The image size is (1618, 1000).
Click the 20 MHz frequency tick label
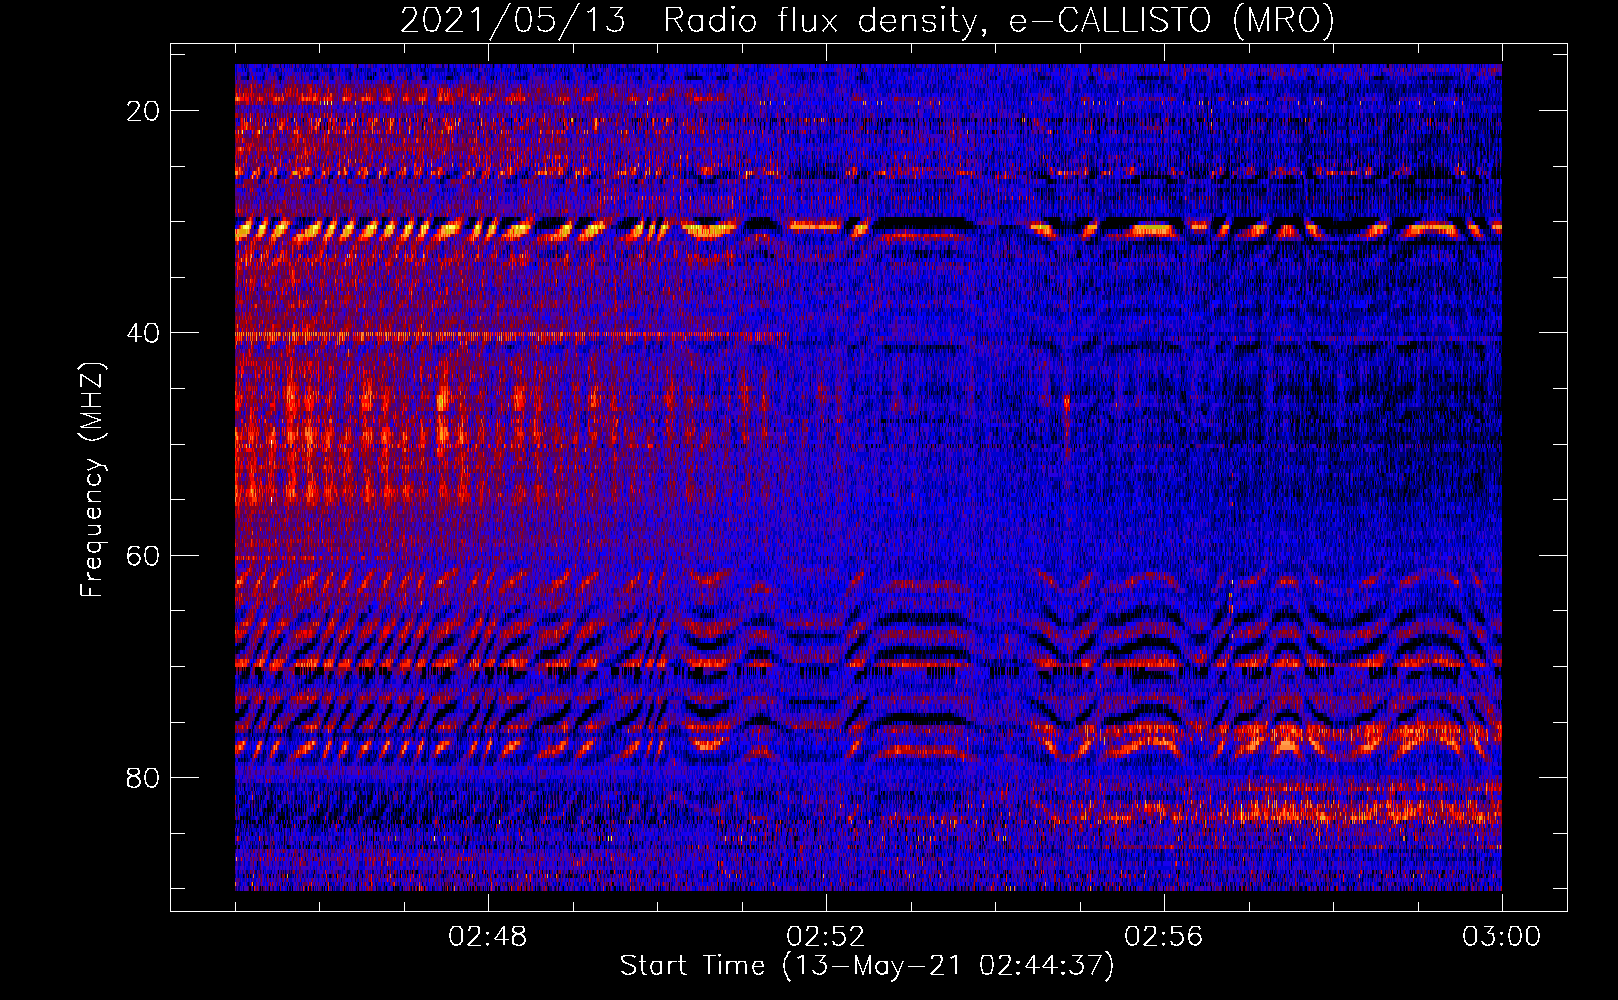coord(143,111)
